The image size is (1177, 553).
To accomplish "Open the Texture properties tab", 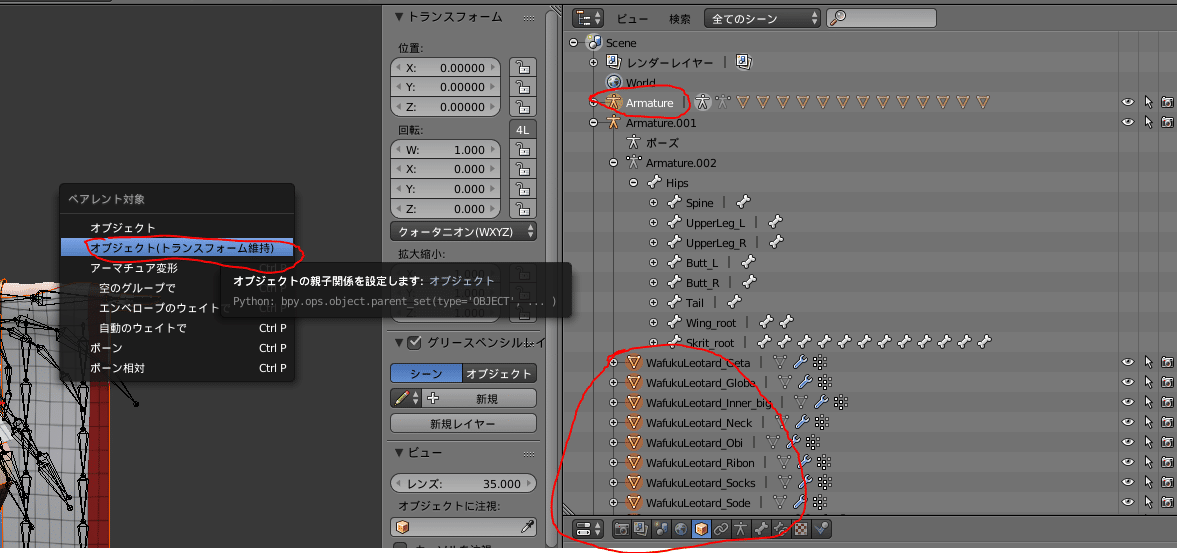I will (x=800, y=529).
